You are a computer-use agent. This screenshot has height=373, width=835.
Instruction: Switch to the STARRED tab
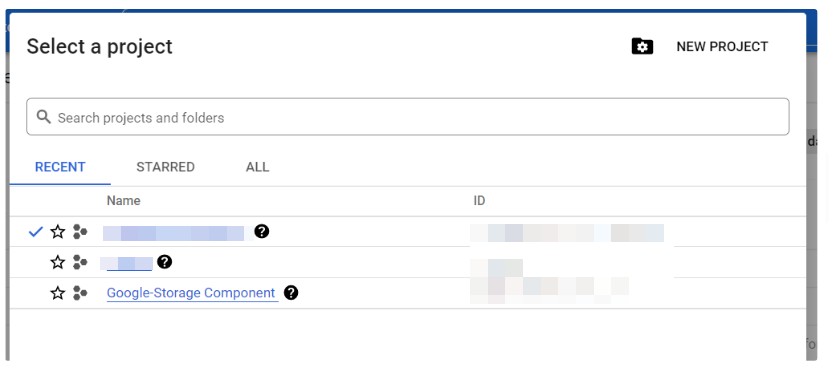point(166,167)
